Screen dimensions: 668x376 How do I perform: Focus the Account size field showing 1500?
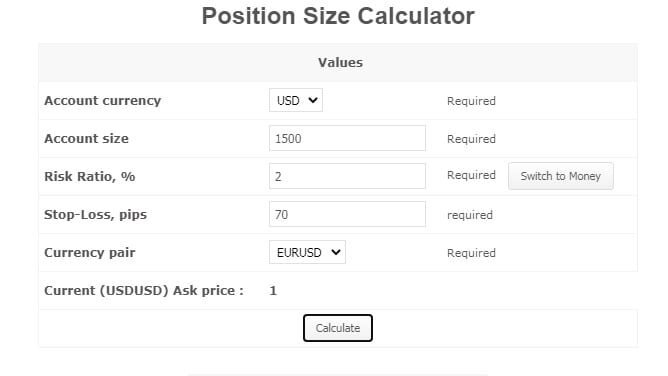point(347,138)
